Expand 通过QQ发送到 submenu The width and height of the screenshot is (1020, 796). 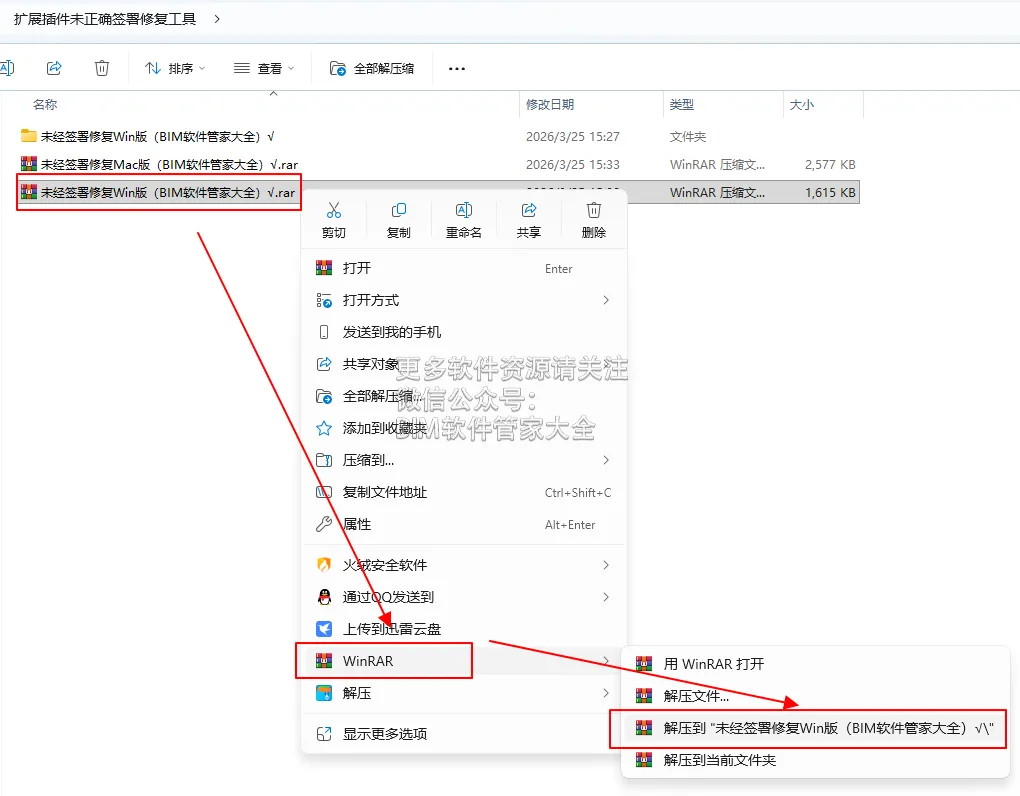pos(464,597)
